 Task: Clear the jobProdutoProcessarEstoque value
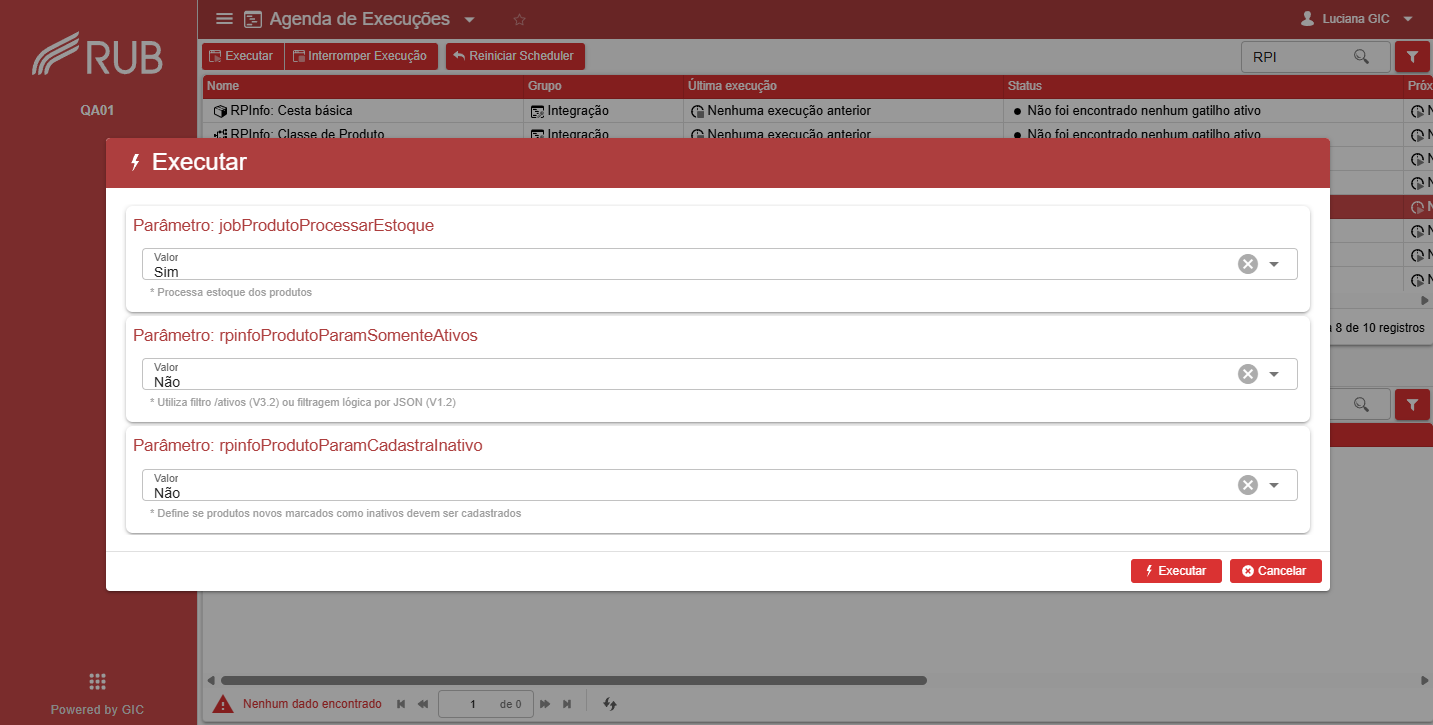[1247, 264]
